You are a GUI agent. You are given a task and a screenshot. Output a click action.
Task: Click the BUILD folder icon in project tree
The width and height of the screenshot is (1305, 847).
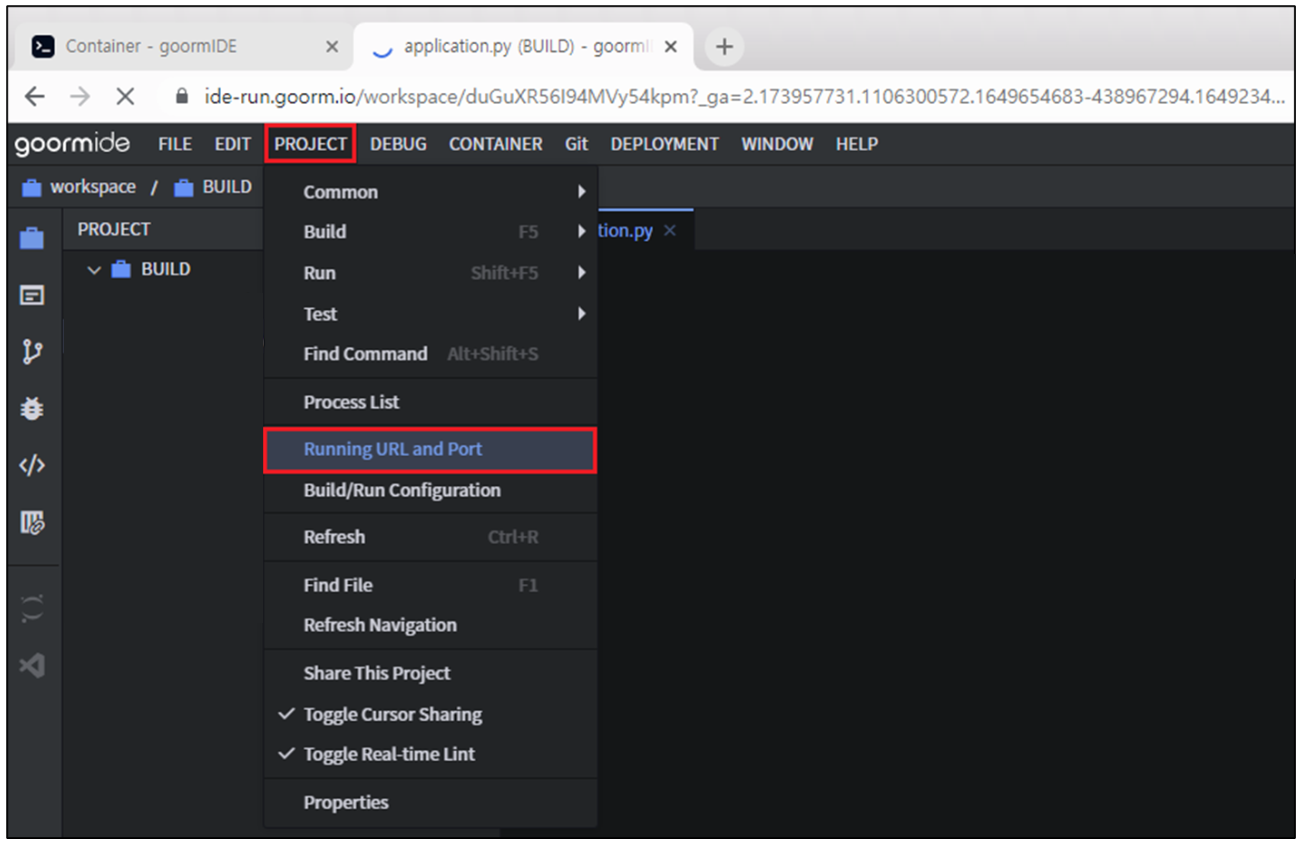122,269
